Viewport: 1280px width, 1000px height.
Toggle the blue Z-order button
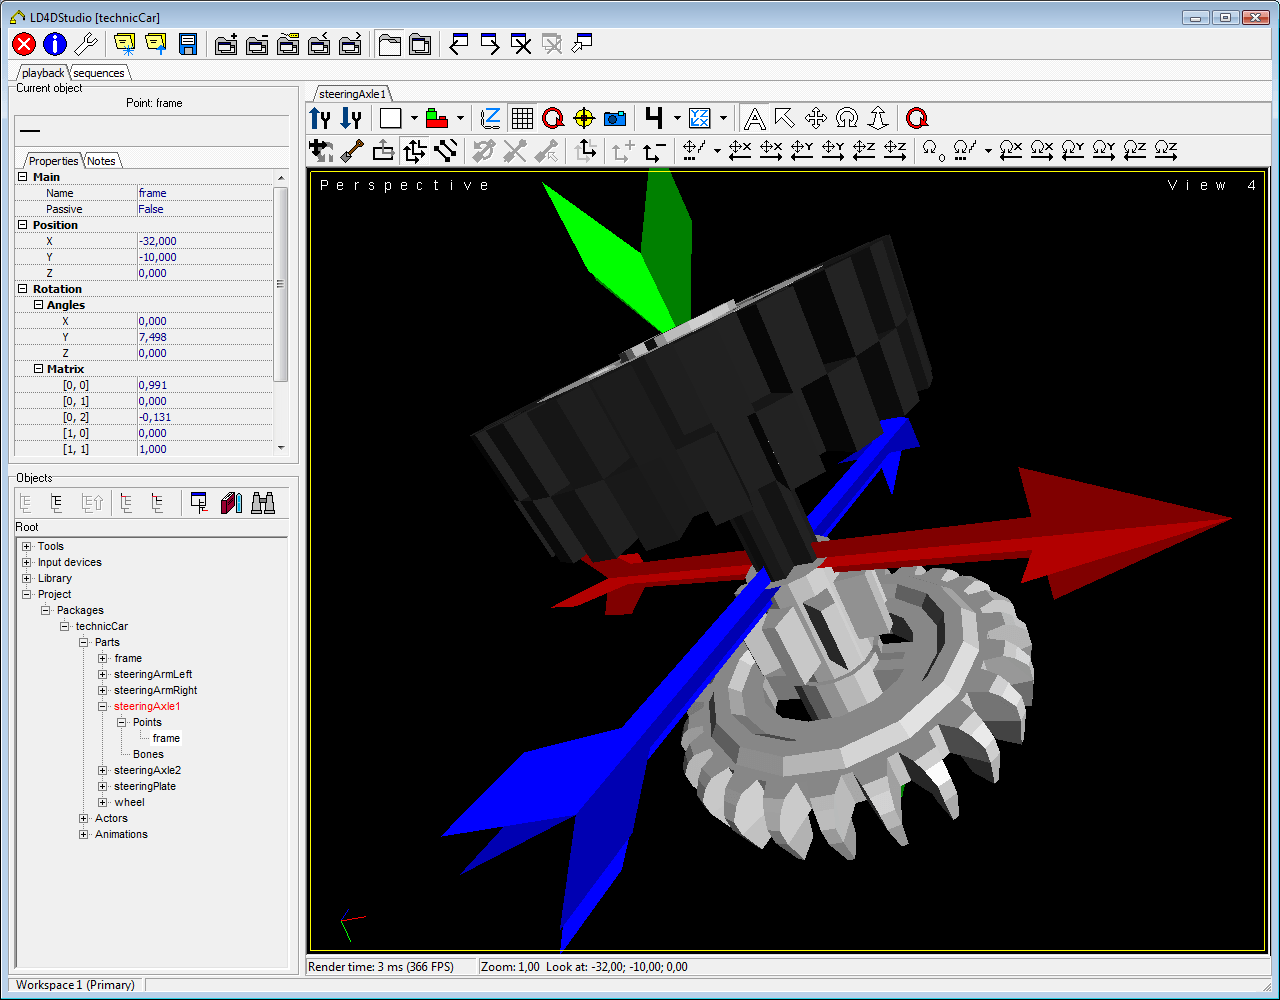click(491, 118)
